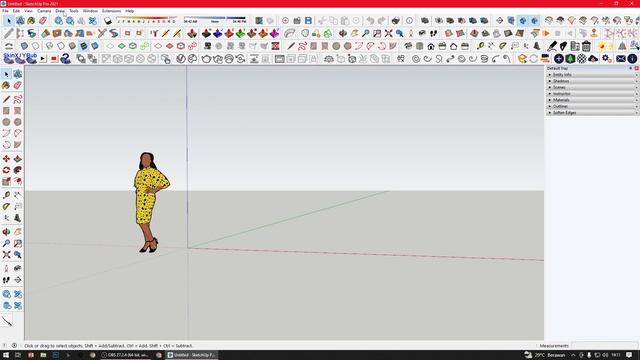The image size is (640, 360).
Task: Play the scene animation orange arrow
Action: pyautogui.click(x=546, y=33)
